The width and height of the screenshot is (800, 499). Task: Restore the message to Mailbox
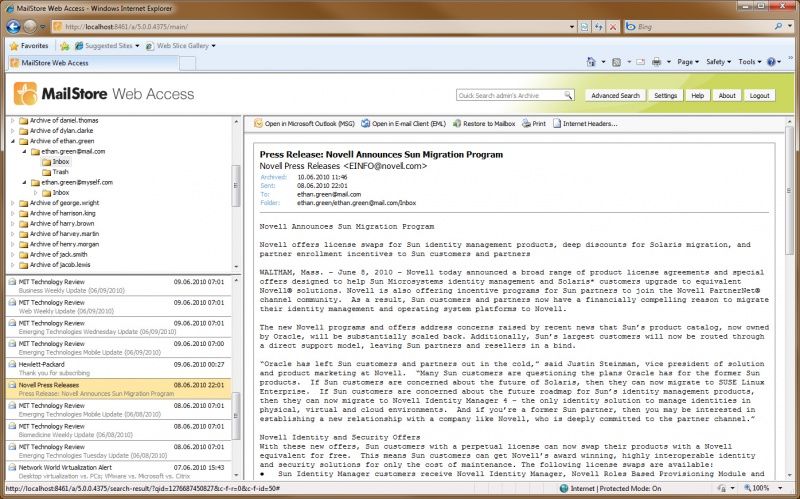(x=484, y=123)
